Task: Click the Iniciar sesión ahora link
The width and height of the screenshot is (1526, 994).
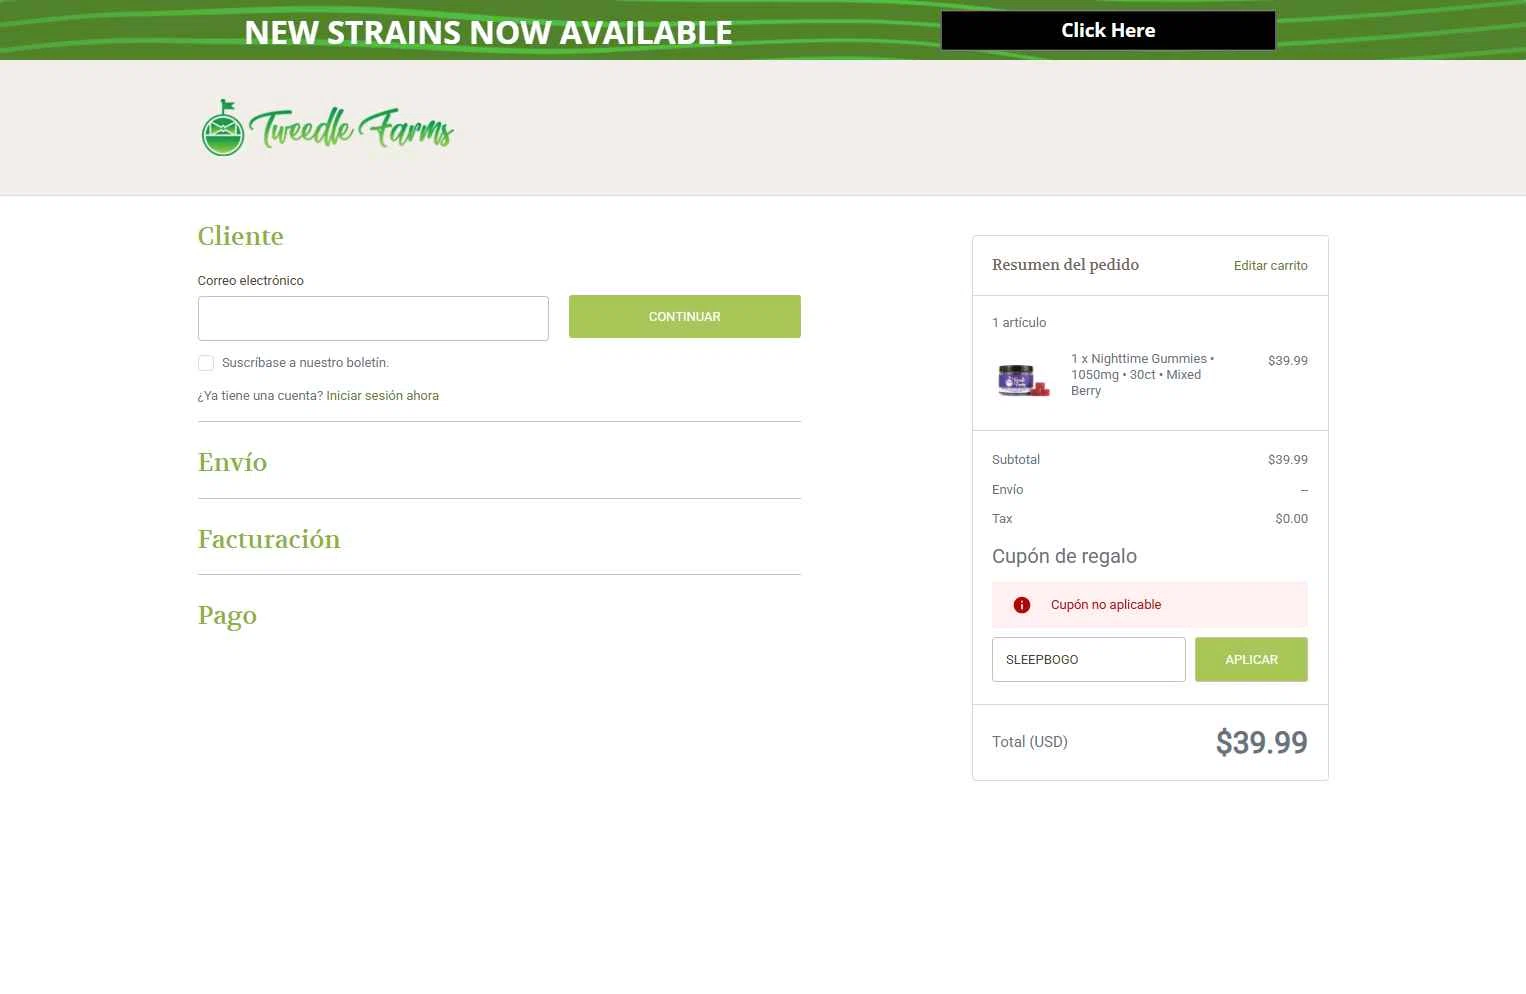Action: (382, 396)
